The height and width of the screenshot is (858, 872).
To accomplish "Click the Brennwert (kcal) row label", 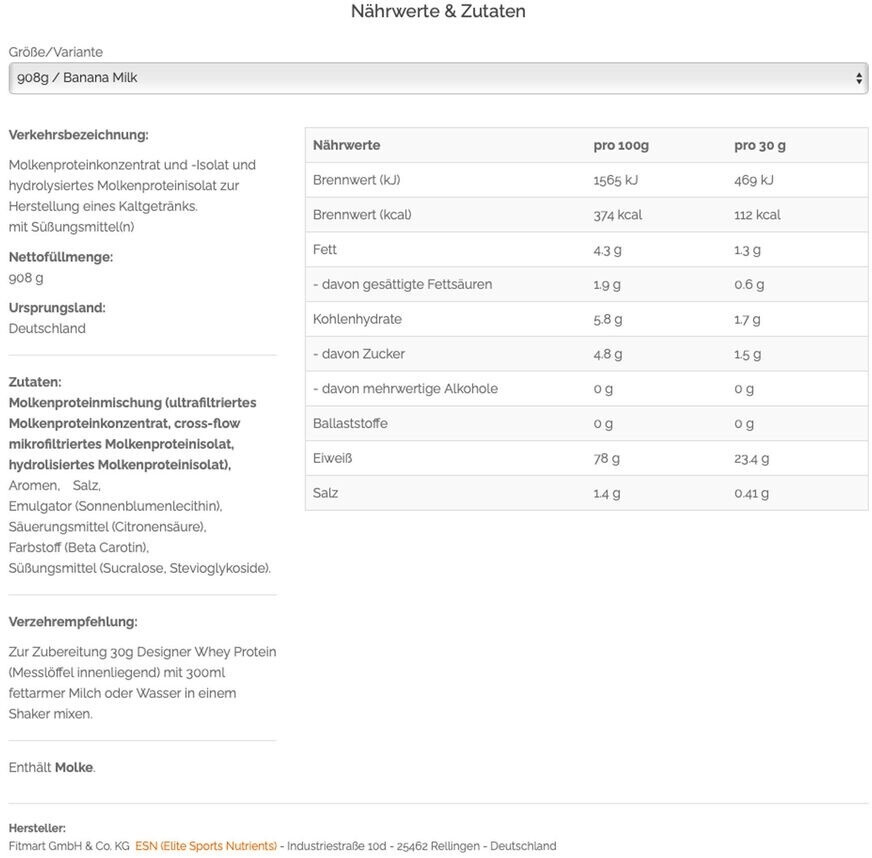I will click(x=362, y=215).
